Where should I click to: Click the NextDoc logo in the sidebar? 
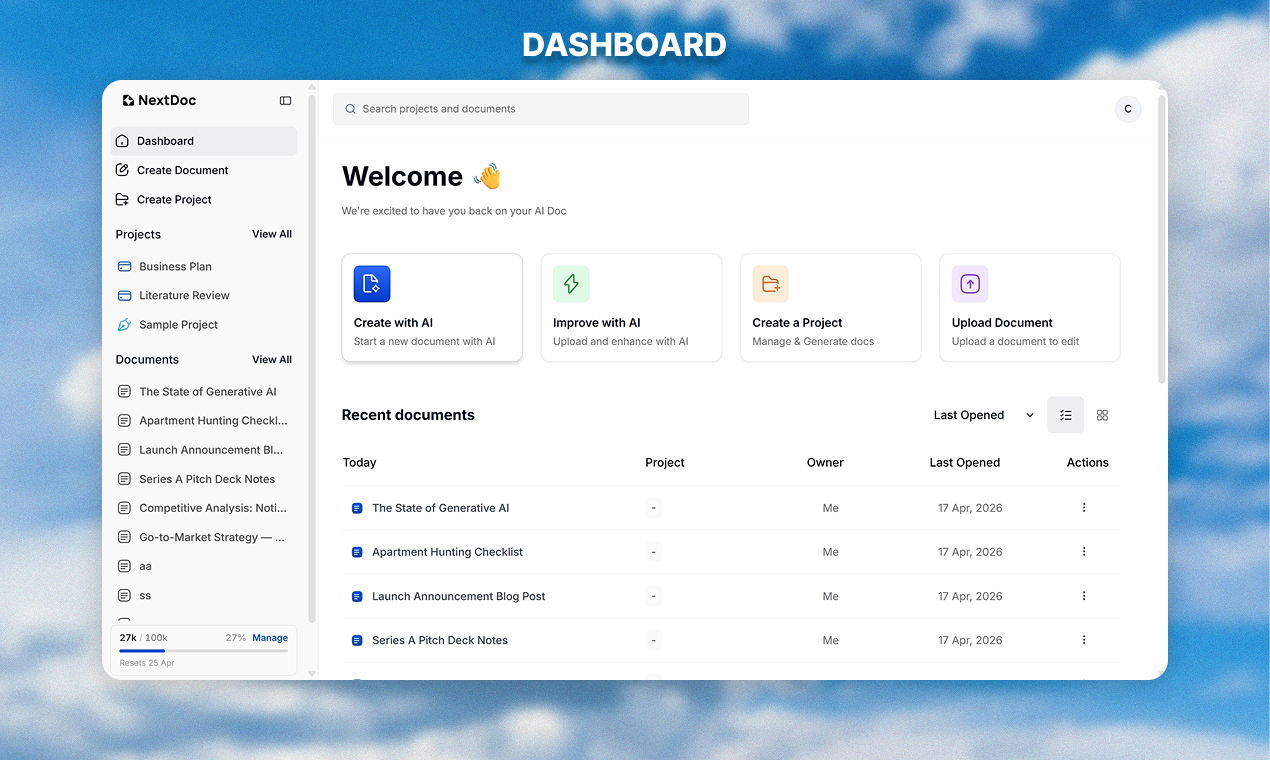158,100
